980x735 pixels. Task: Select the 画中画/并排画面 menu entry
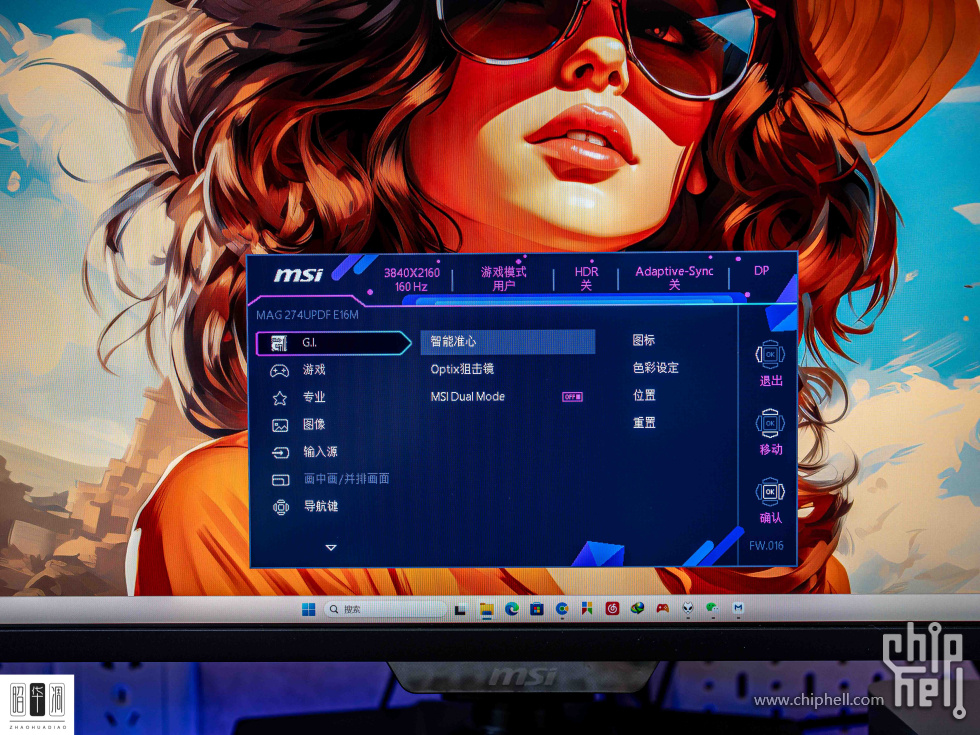tap(330, 479)
